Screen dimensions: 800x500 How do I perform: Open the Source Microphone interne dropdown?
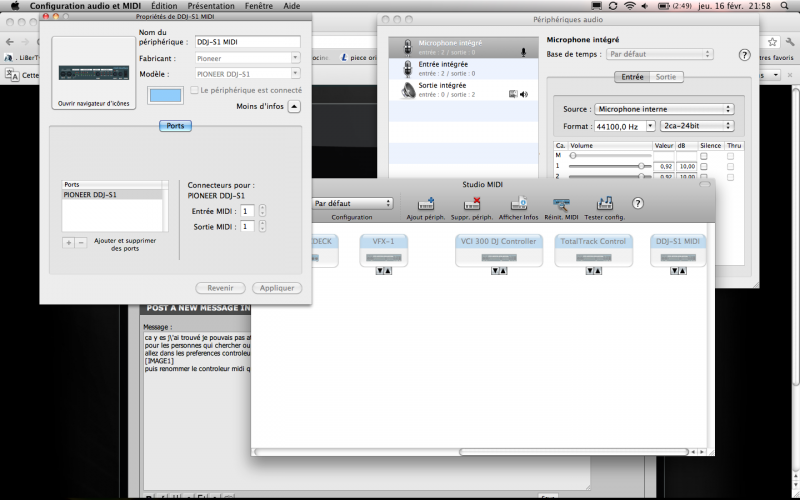[x=664, y=109]
